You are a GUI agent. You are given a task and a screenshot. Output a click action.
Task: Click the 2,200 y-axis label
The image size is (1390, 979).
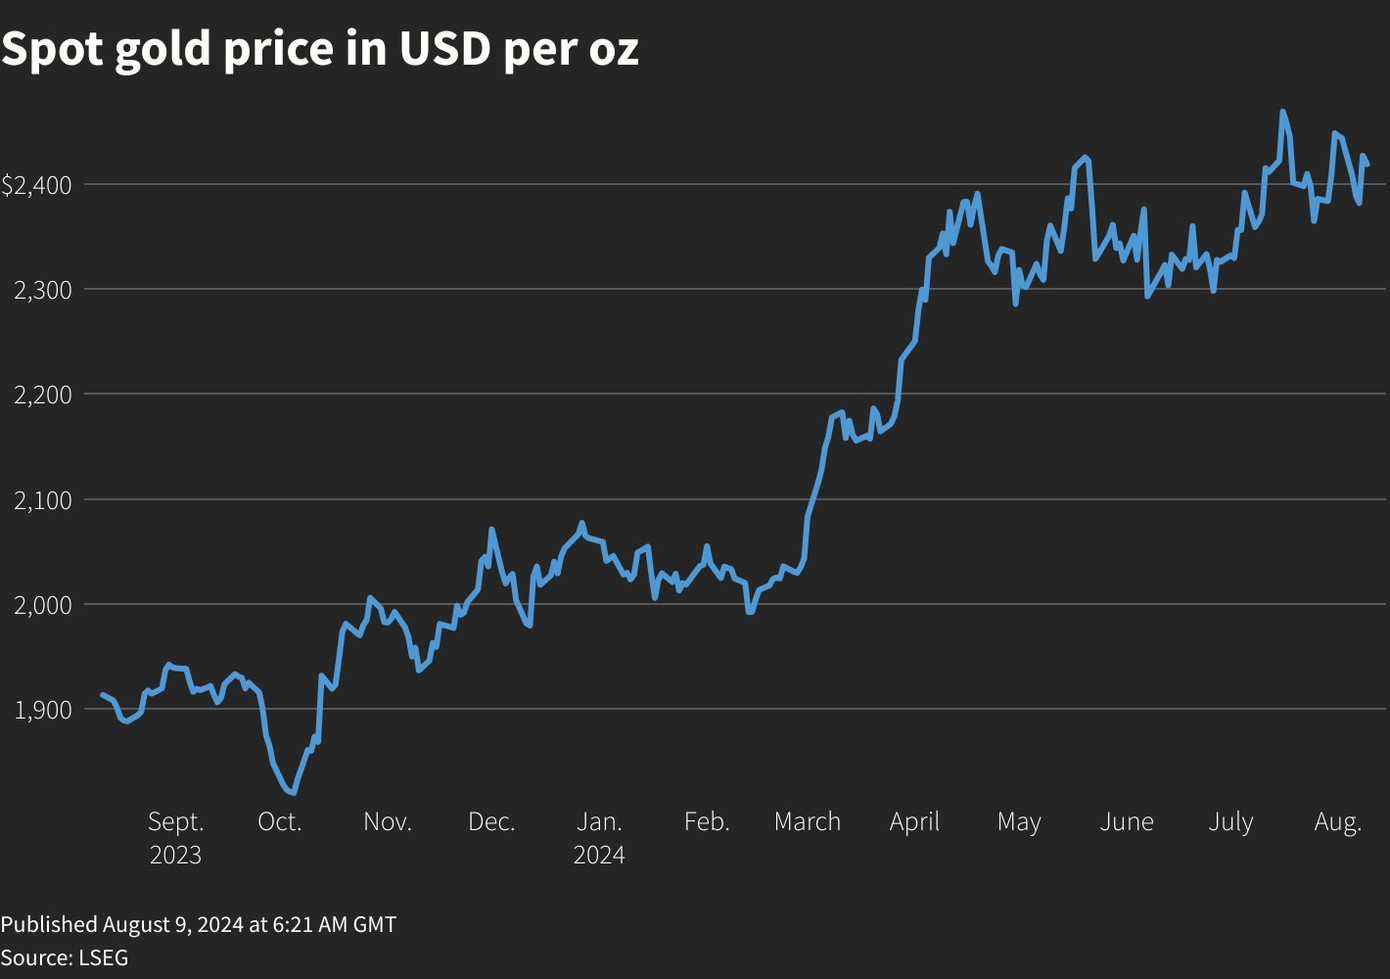(43, 395)
